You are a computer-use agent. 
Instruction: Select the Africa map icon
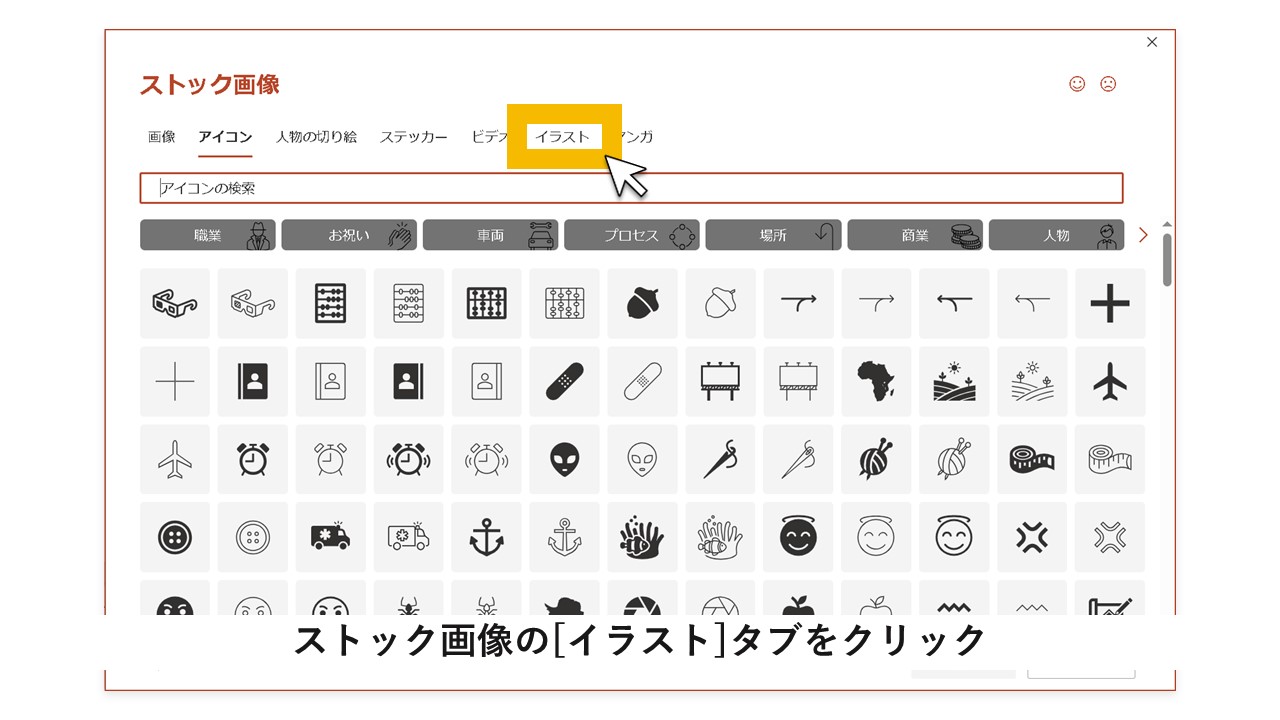(876, 381)
